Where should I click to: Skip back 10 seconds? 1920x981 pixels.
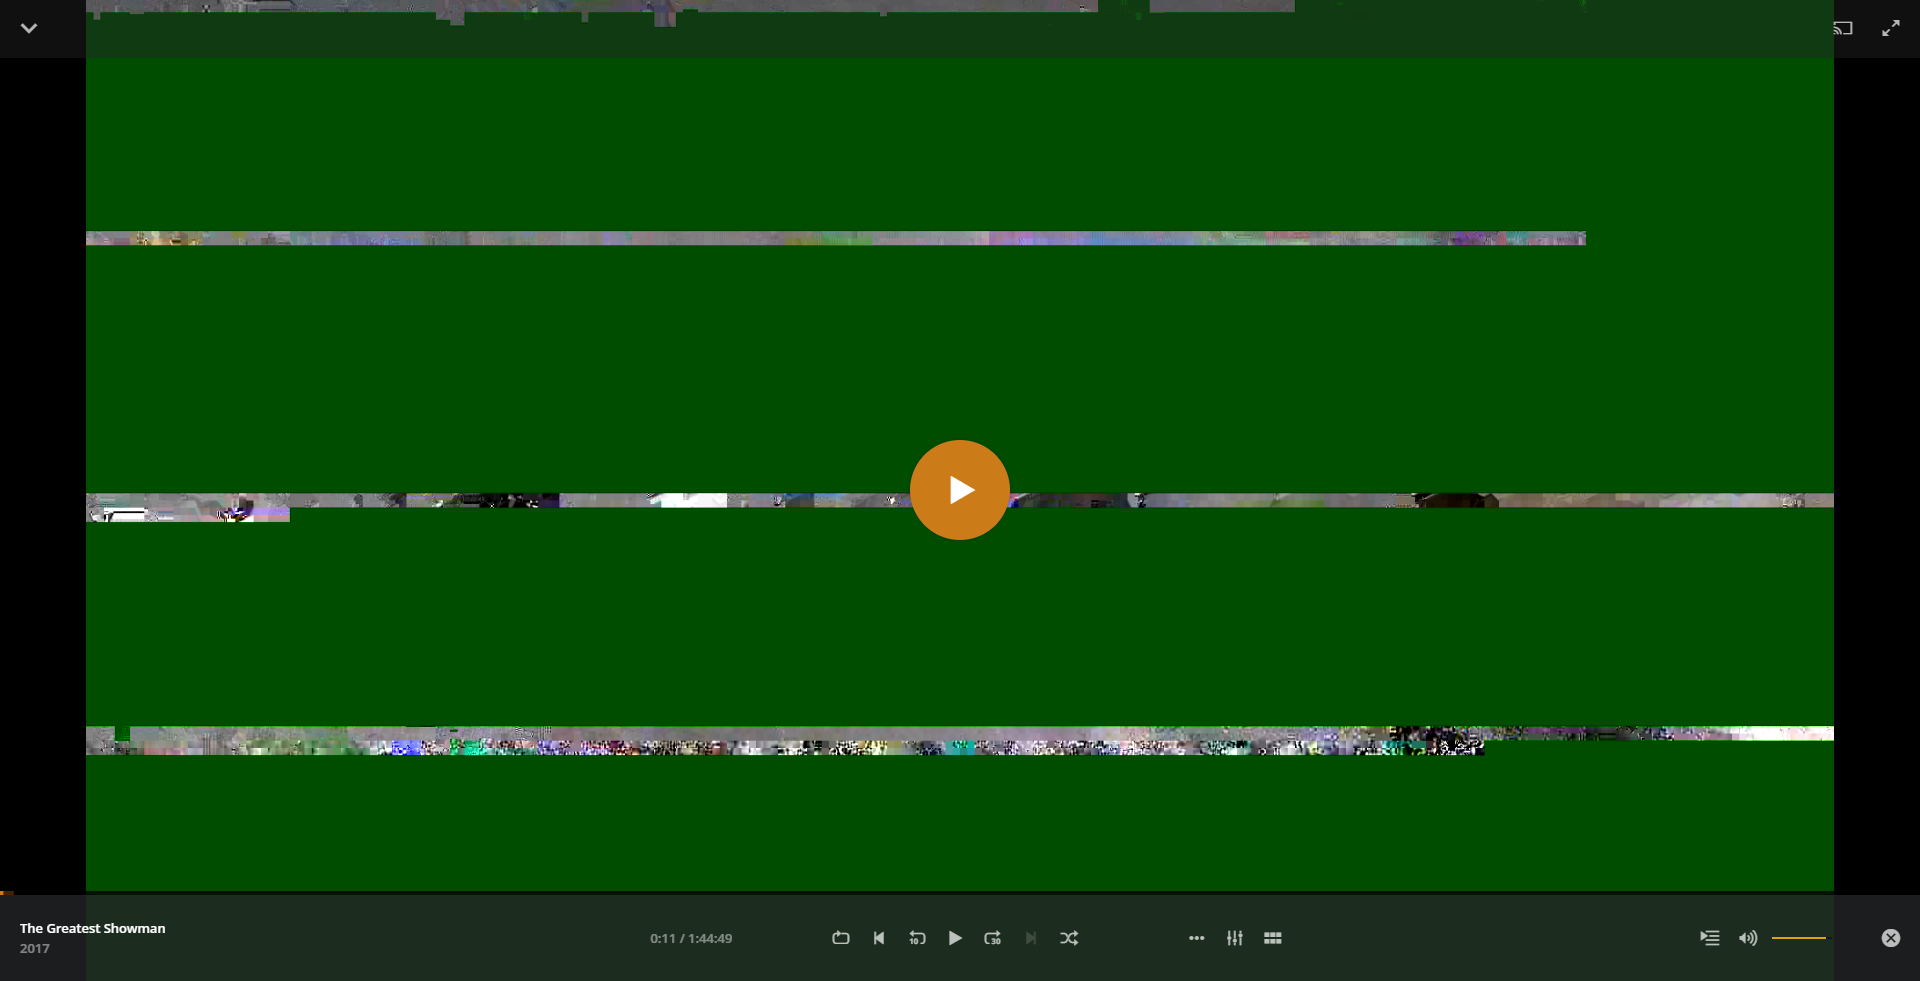(917, 938)
